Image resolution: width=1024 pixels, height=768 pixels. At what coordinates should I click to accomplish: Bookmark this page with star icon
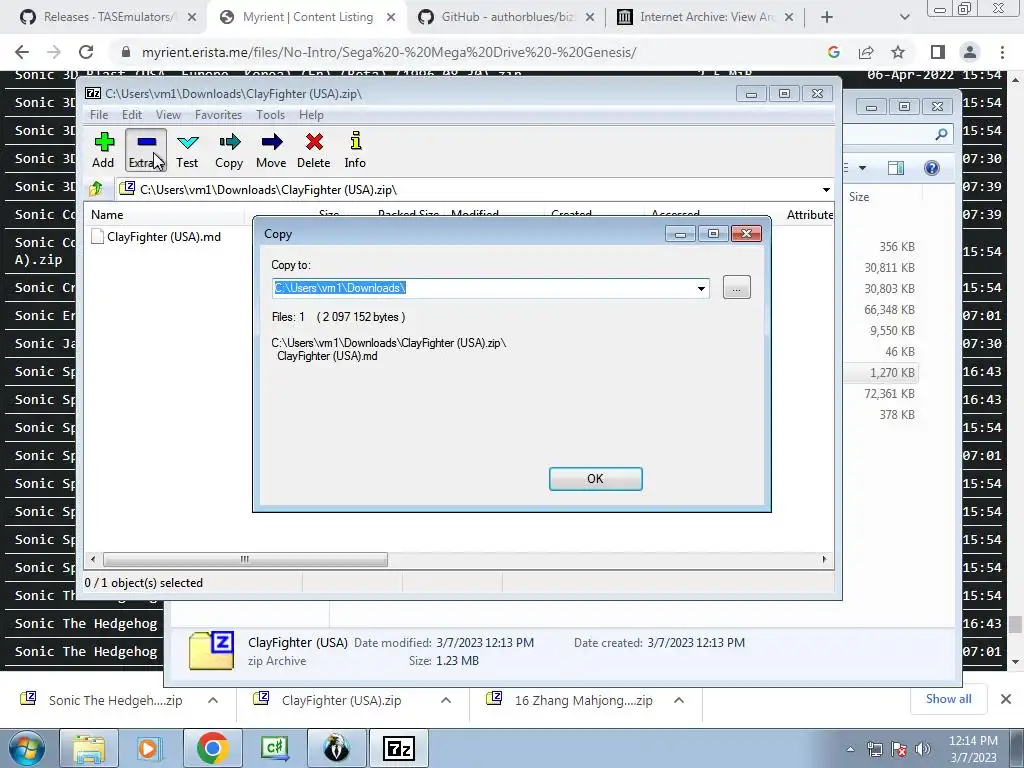pyautogui.click(x=898, y=52)
